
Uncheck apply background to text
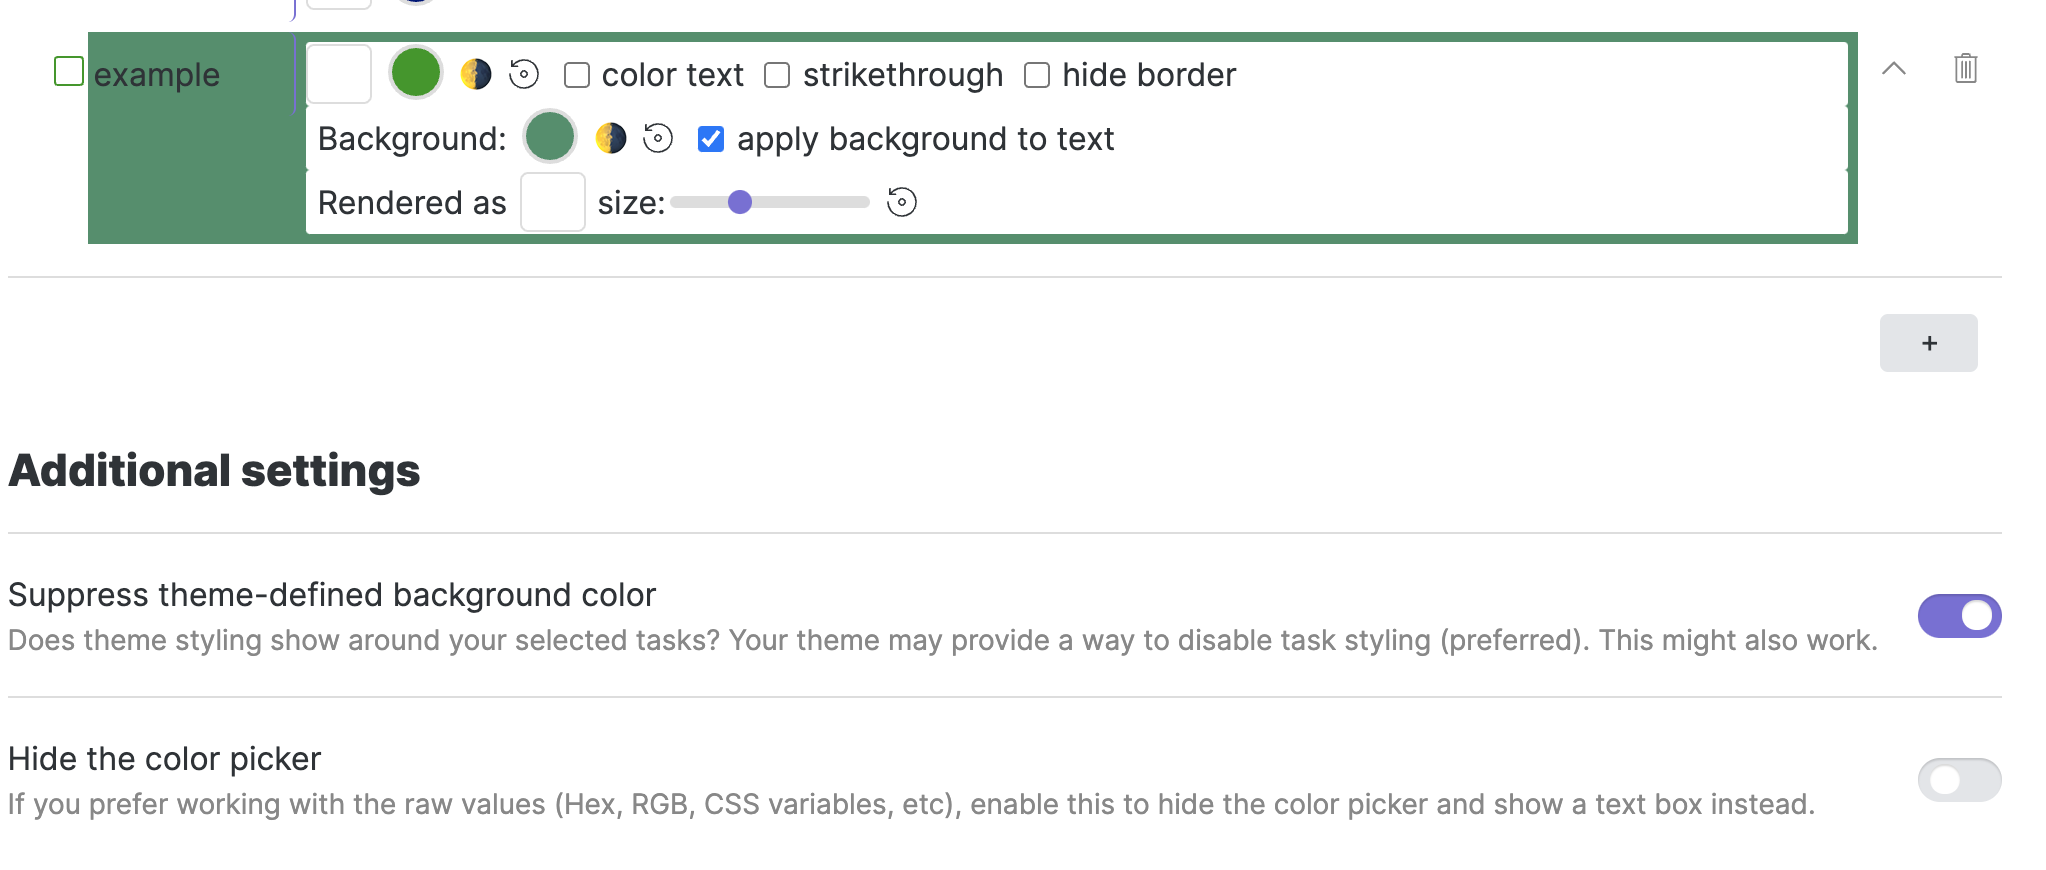[710, 140]
